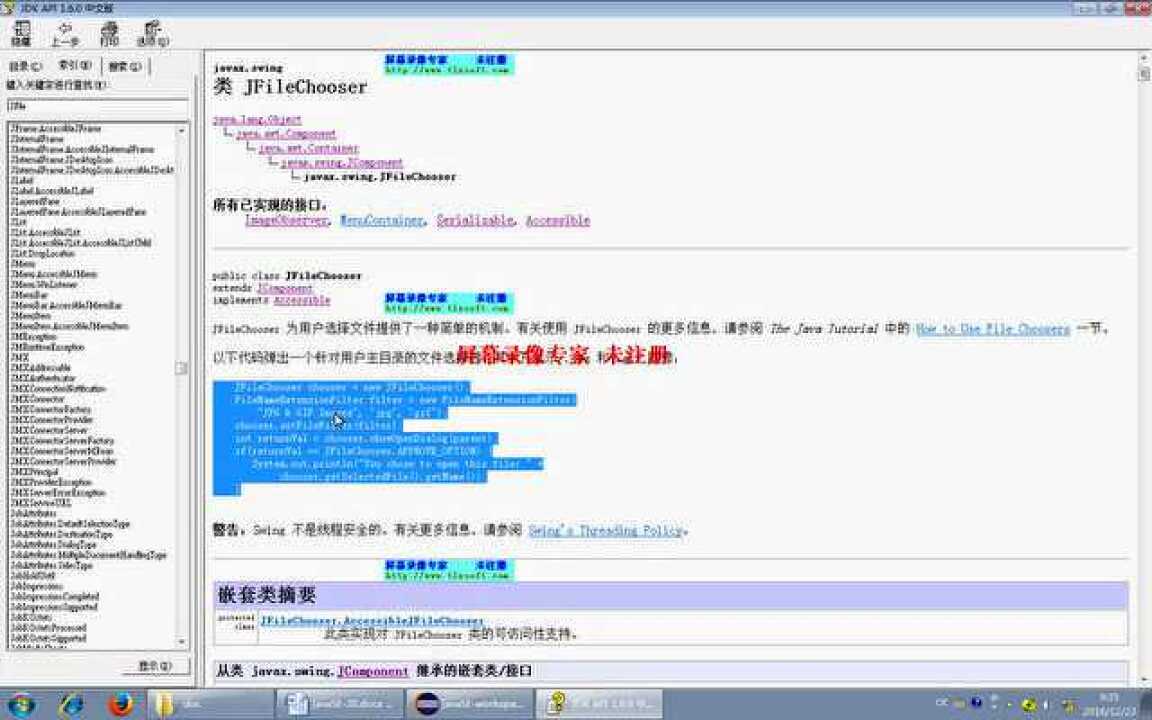Open the ImageObserver interface link

point(286,220)
